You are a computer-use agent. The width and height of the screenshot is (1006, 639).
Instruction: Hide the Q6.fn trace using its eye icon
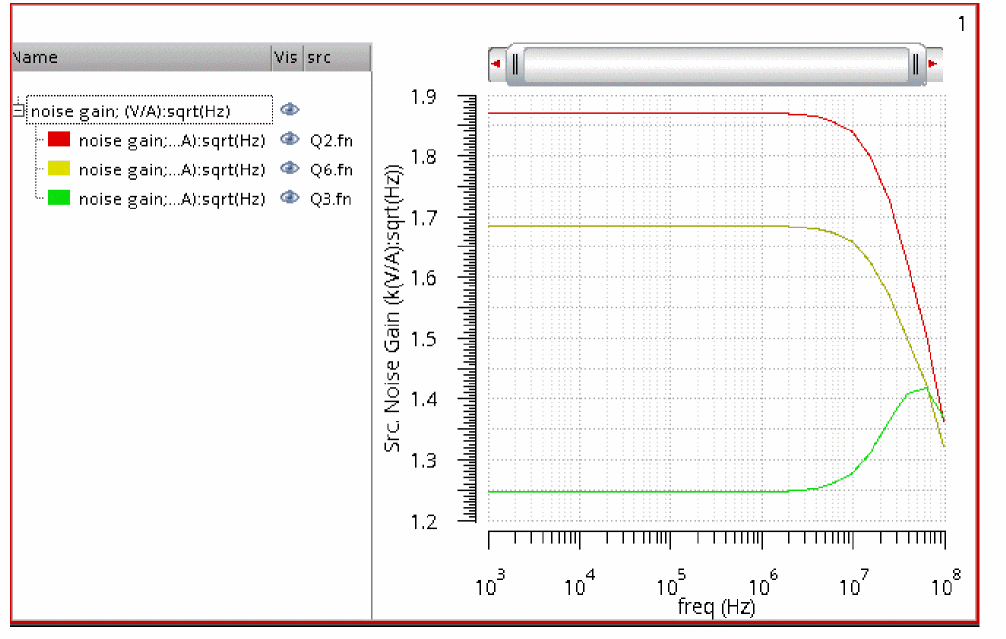click(x=290, y=167)
